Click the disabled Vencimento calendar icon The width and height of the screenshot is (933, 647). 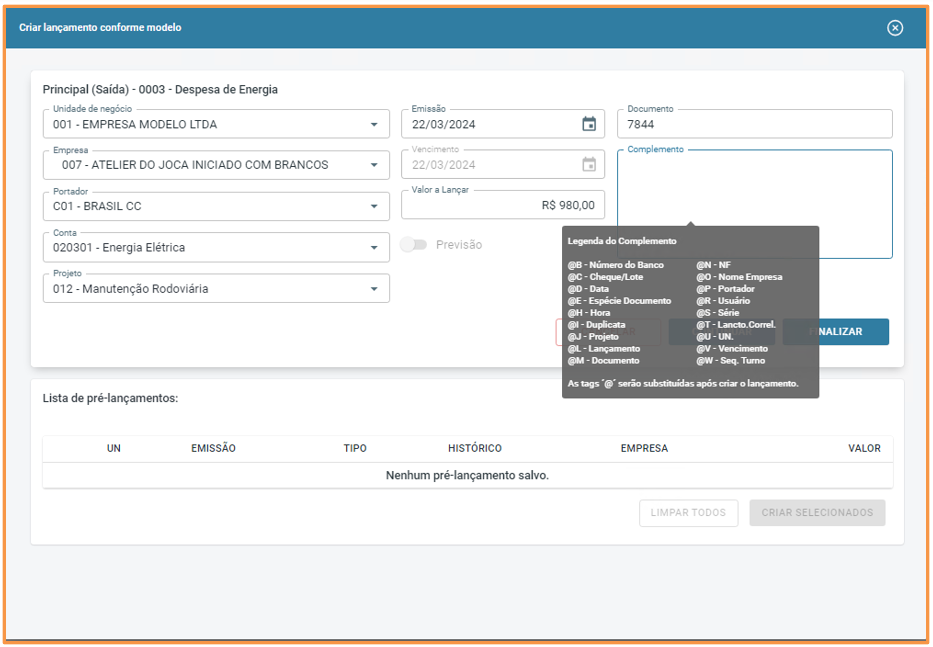pyautogui.click(x=588, y=164)
